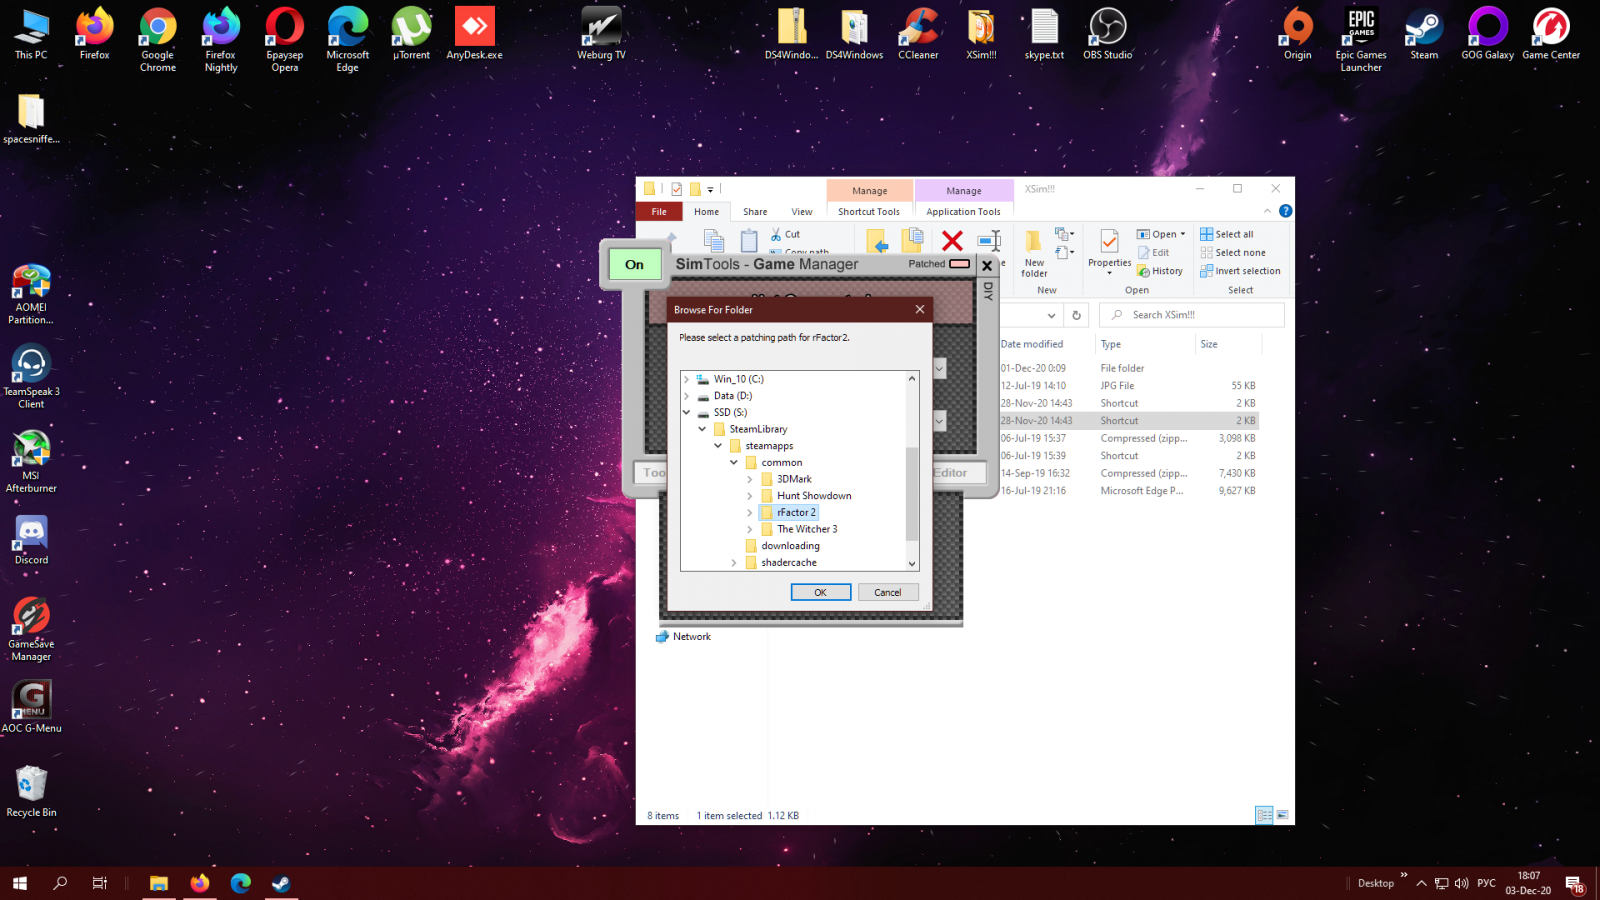Open the Open dropdown arrow in the ribbon
Screen dimensions: 1600x900
(1183, 234)
